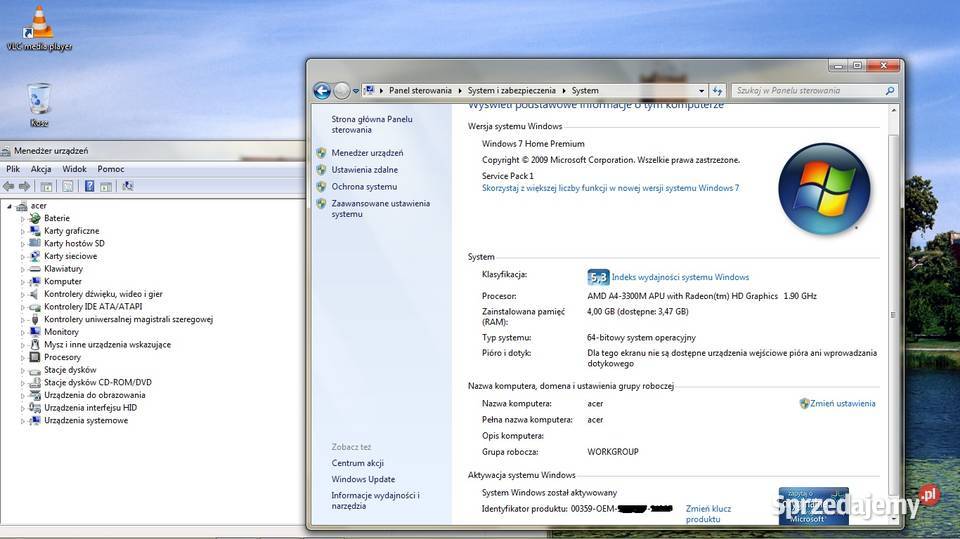This screenshot has width=960, height=539.
Task: Click the search magnifier icon in Control Panel
Action: tap(890, 91)
